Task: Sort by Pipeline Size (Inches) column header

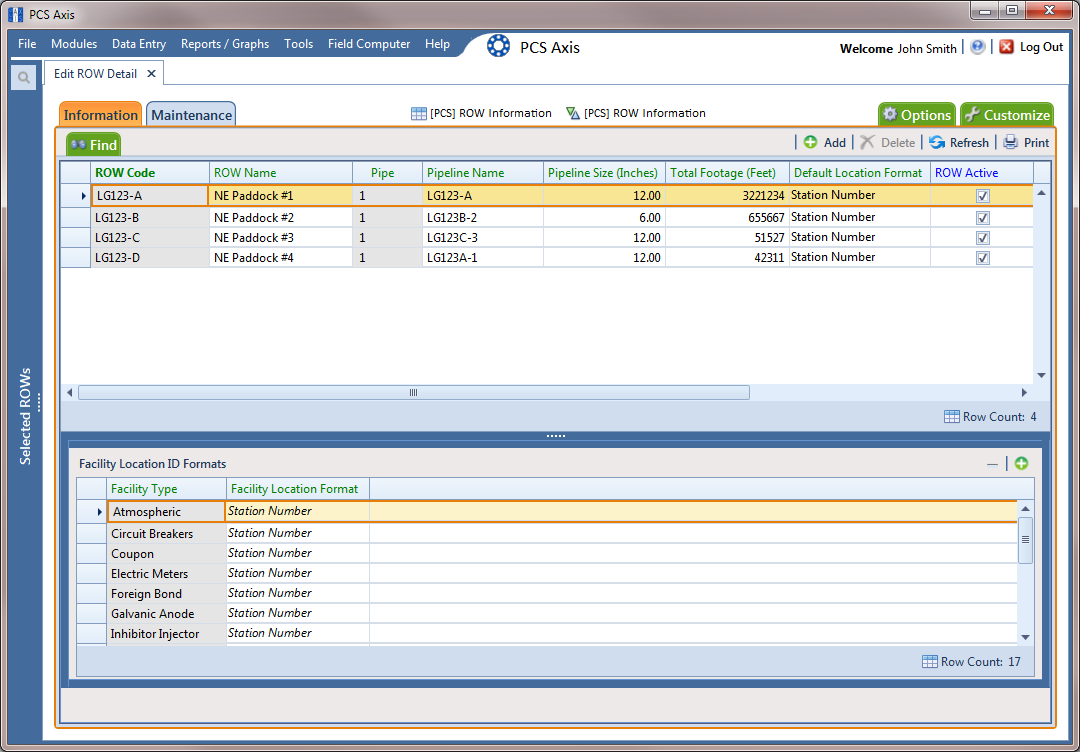Action: coord(603,173)
